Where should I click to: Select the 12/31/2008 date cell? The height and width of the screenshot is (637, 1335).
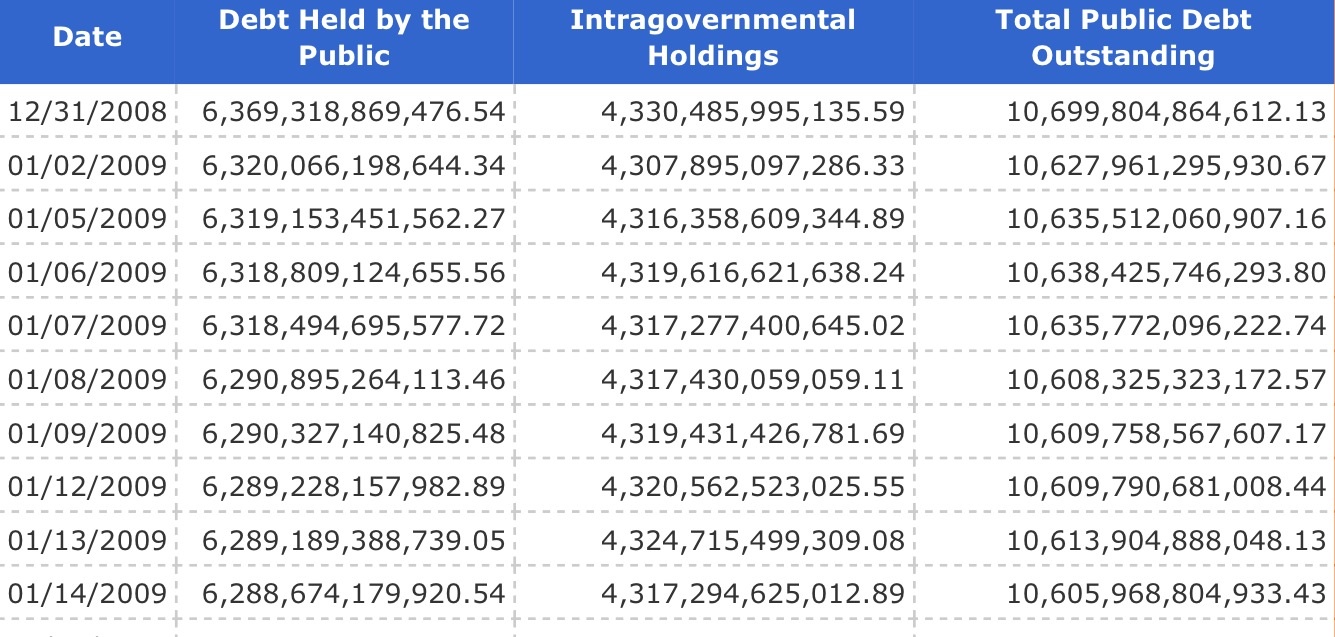(88, 112)
